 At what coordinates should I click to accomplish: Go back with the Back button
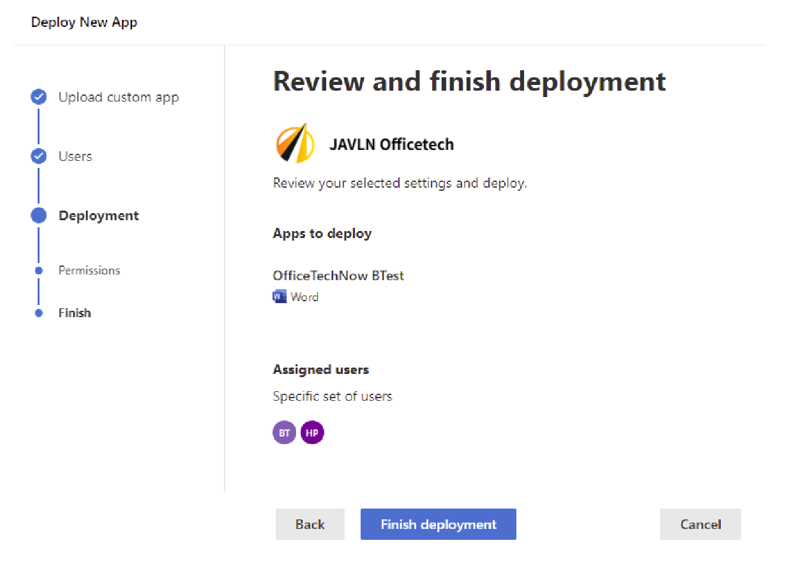coord(310,524)
